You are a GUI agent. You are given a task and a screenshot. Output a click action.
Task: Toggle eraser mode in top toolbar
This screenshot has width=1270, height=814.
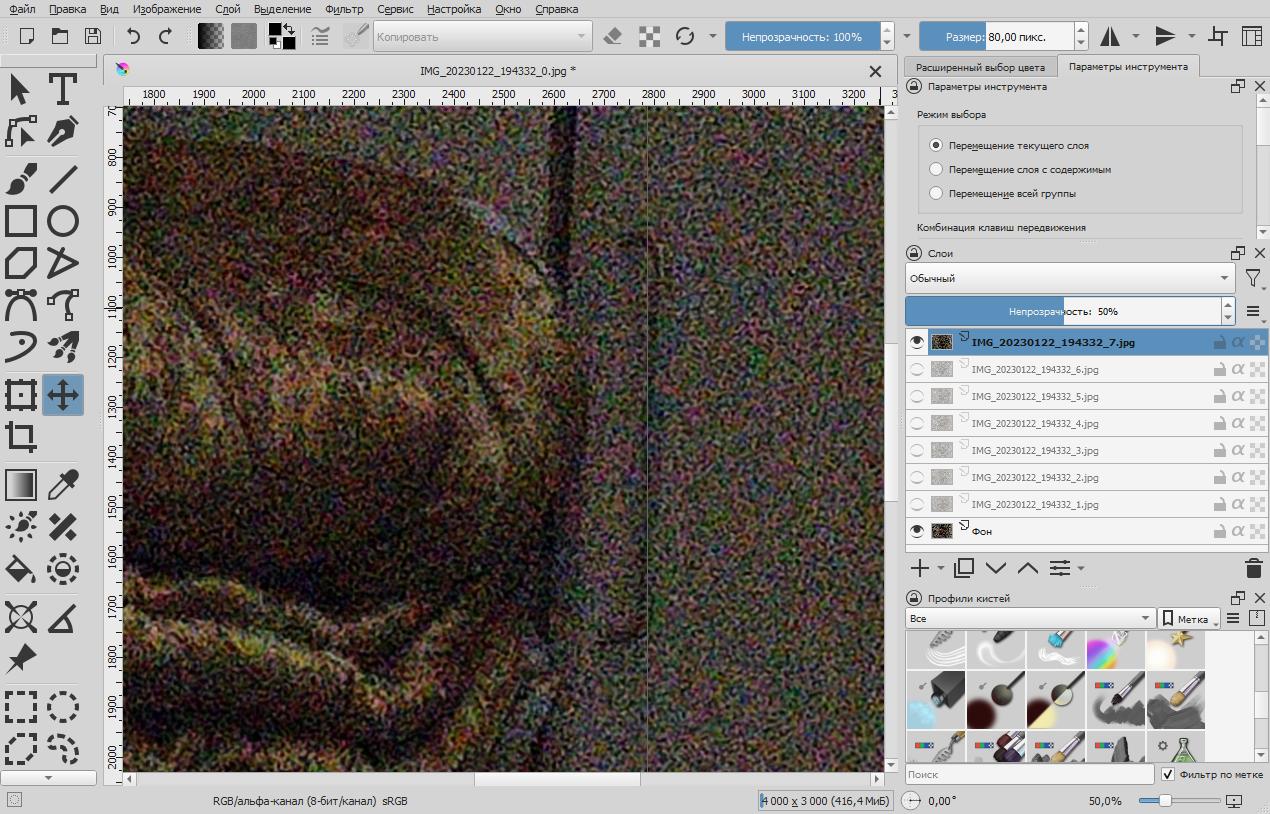click(x=613, y=36)
